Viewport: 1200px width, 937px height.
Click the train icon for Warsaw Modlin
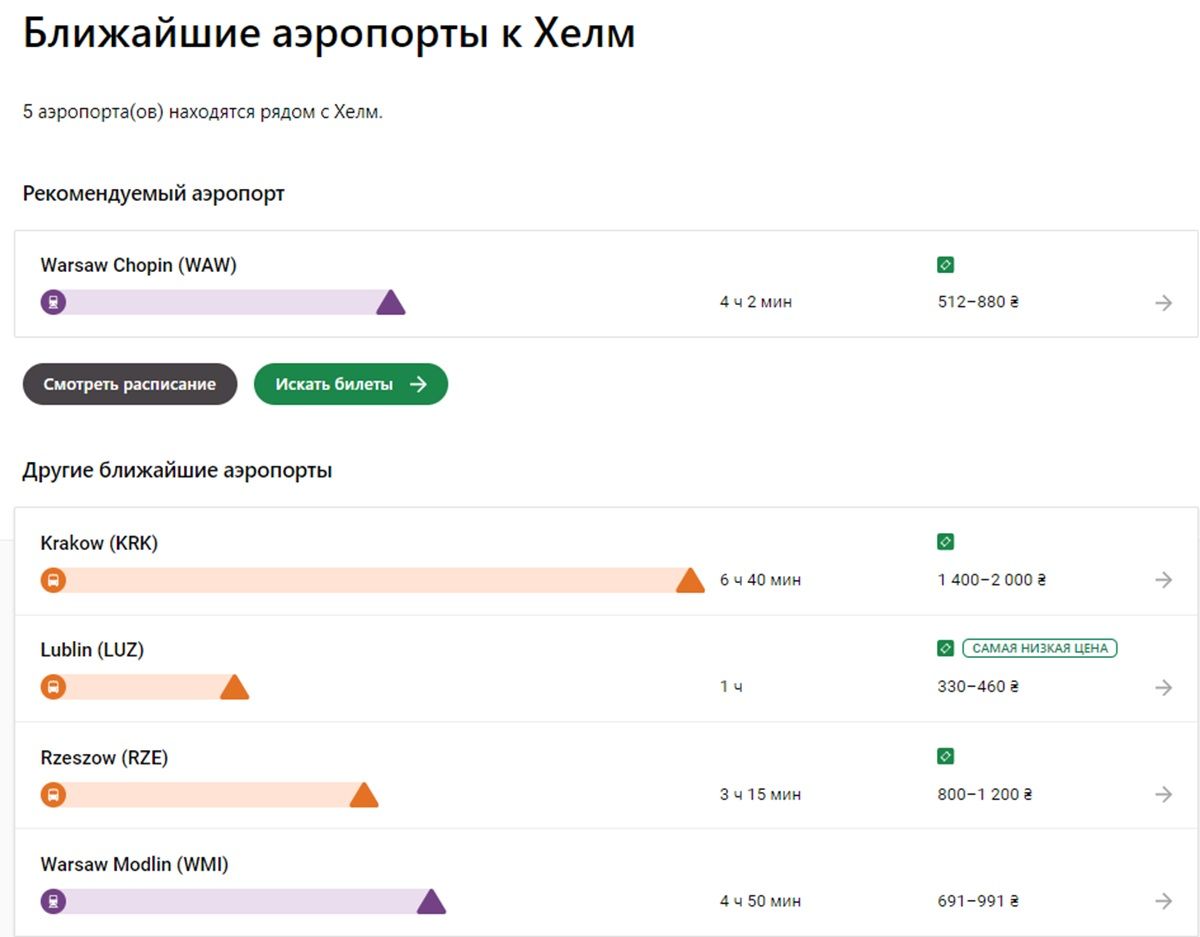(x=53, y=901)
